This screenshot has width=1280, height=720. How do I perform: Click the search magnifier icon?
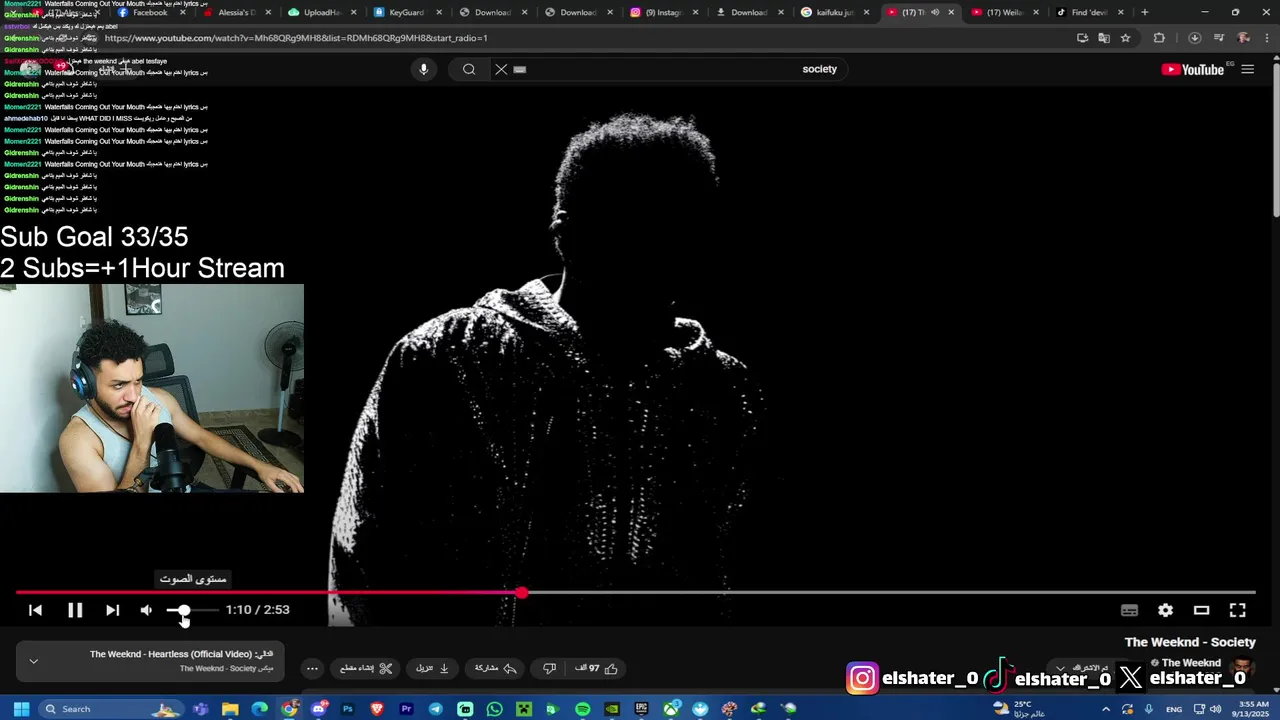pos(469,69)
